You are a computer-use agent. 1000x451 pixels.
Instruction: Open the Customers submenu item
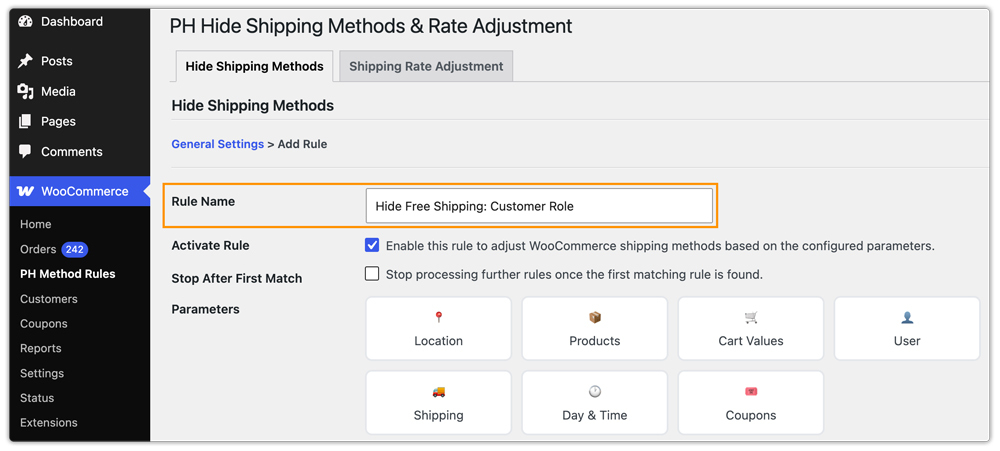tap(48, 299)
